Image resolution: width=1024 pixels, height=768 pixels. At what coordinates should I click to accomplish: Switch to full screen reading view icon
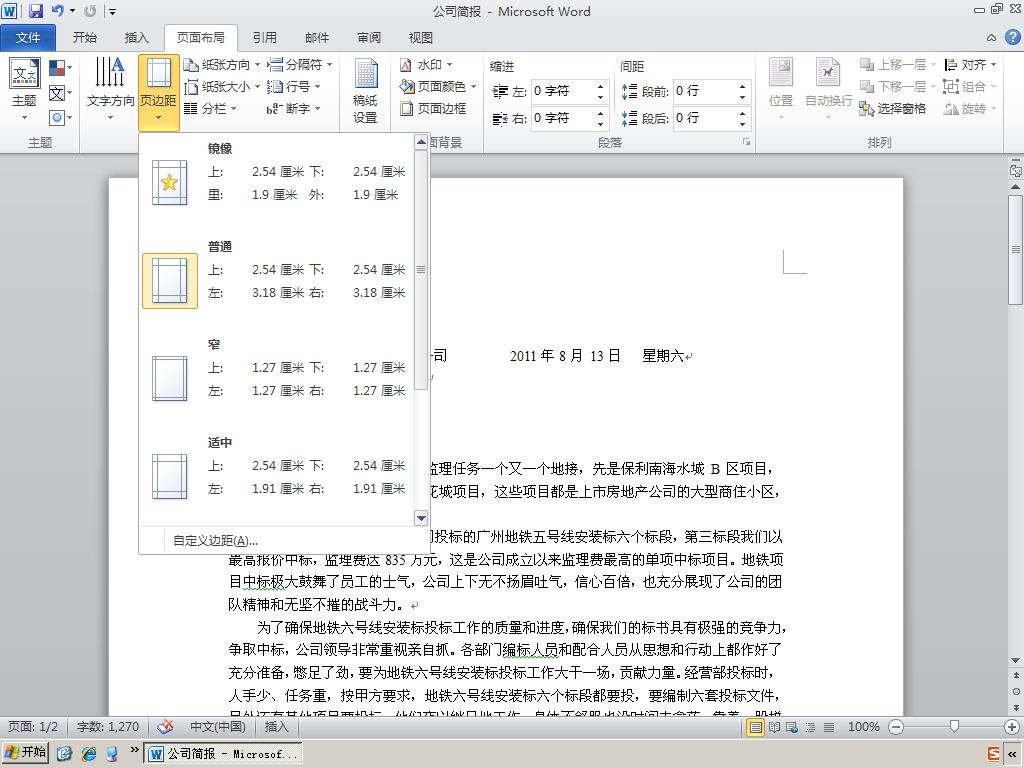[775, 727]
